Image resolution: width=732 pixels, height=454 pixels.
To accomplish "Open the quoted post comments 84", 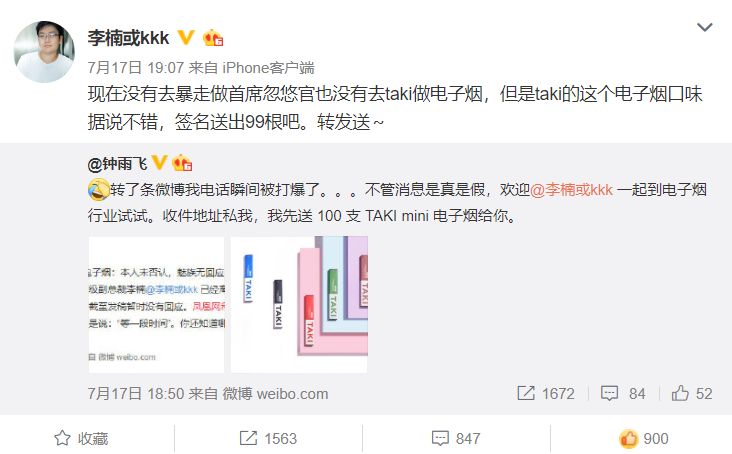I will click(x=623, y=394).
